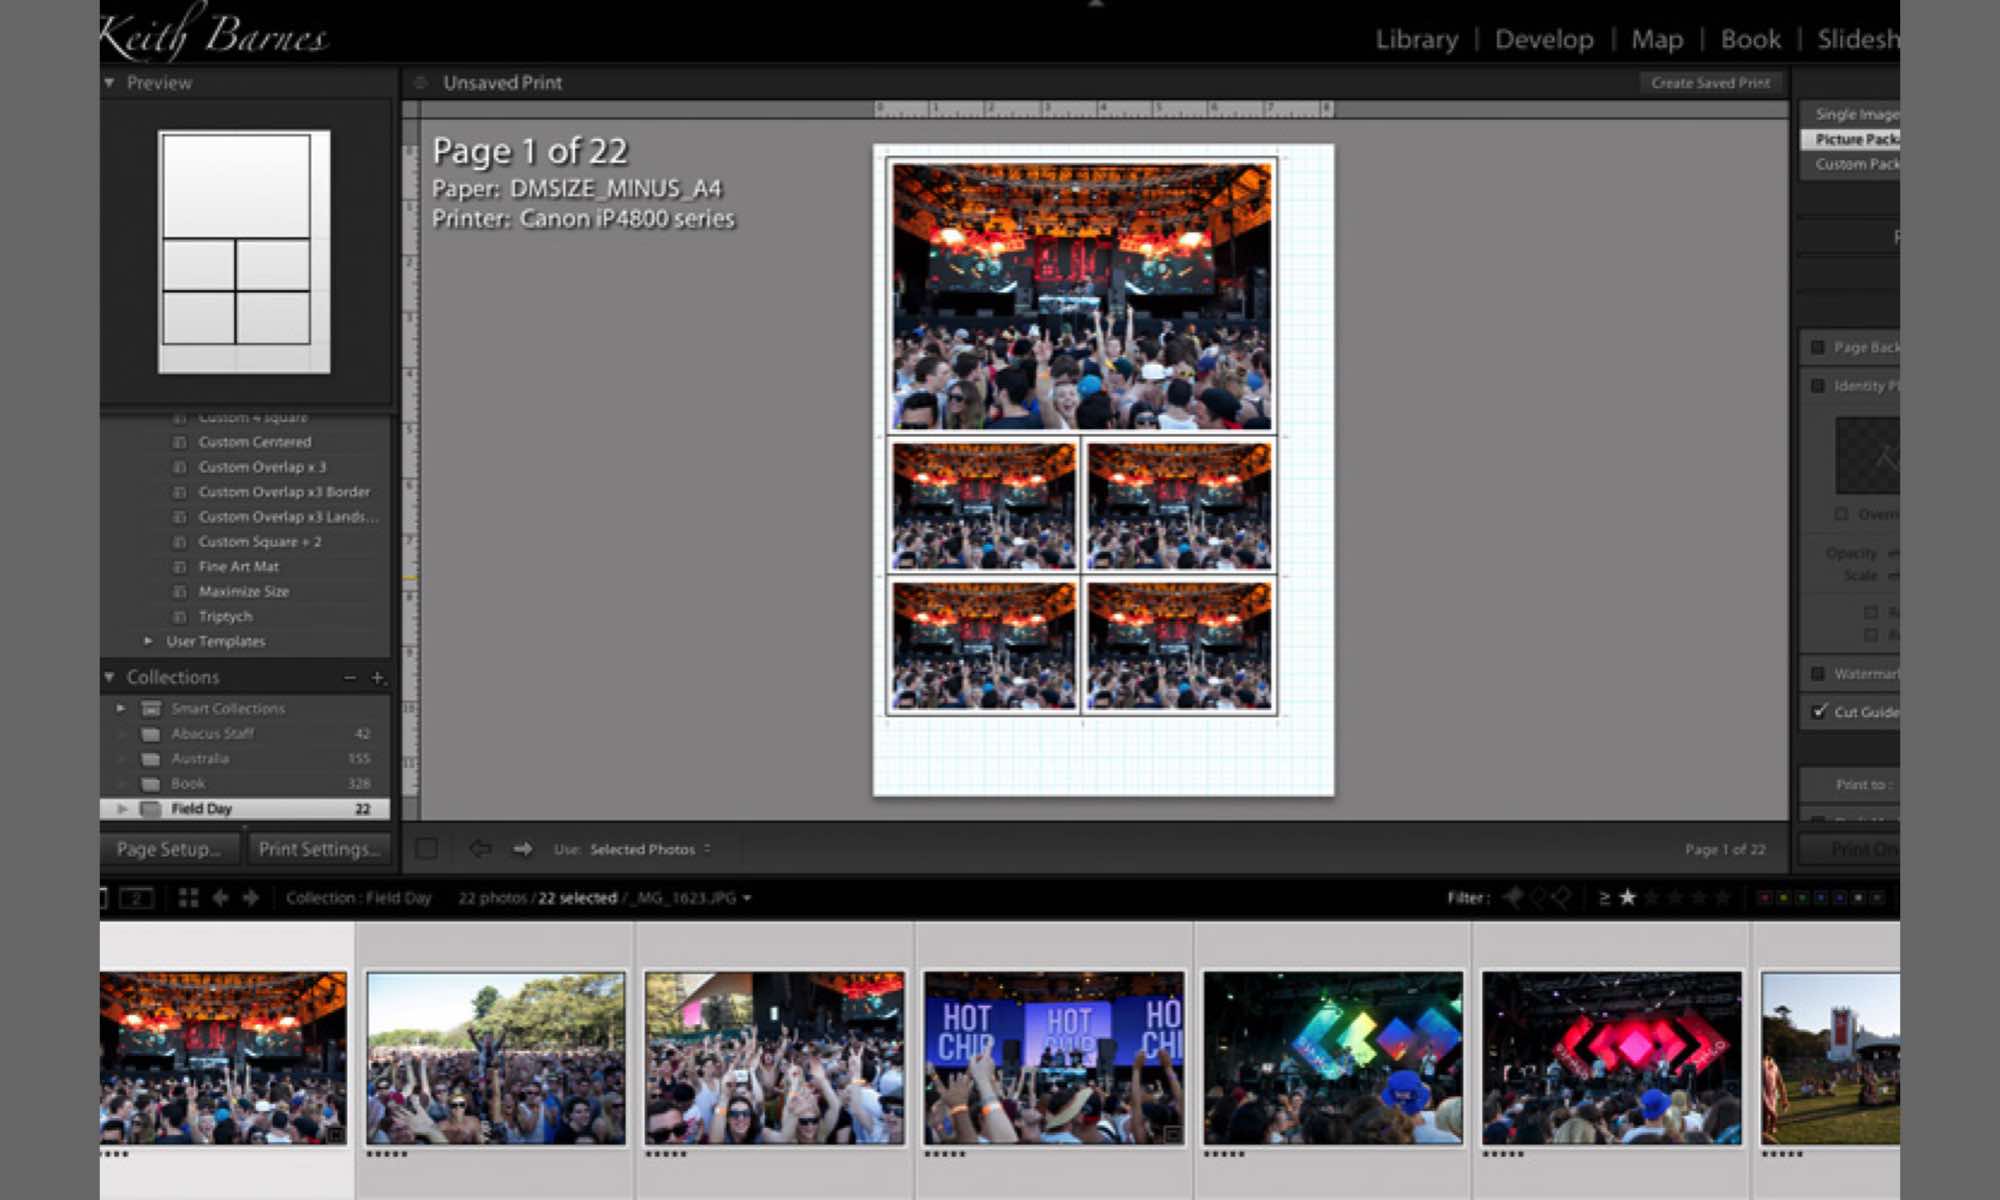
Task: Switch to the Map module
Action: [1657, 39]
